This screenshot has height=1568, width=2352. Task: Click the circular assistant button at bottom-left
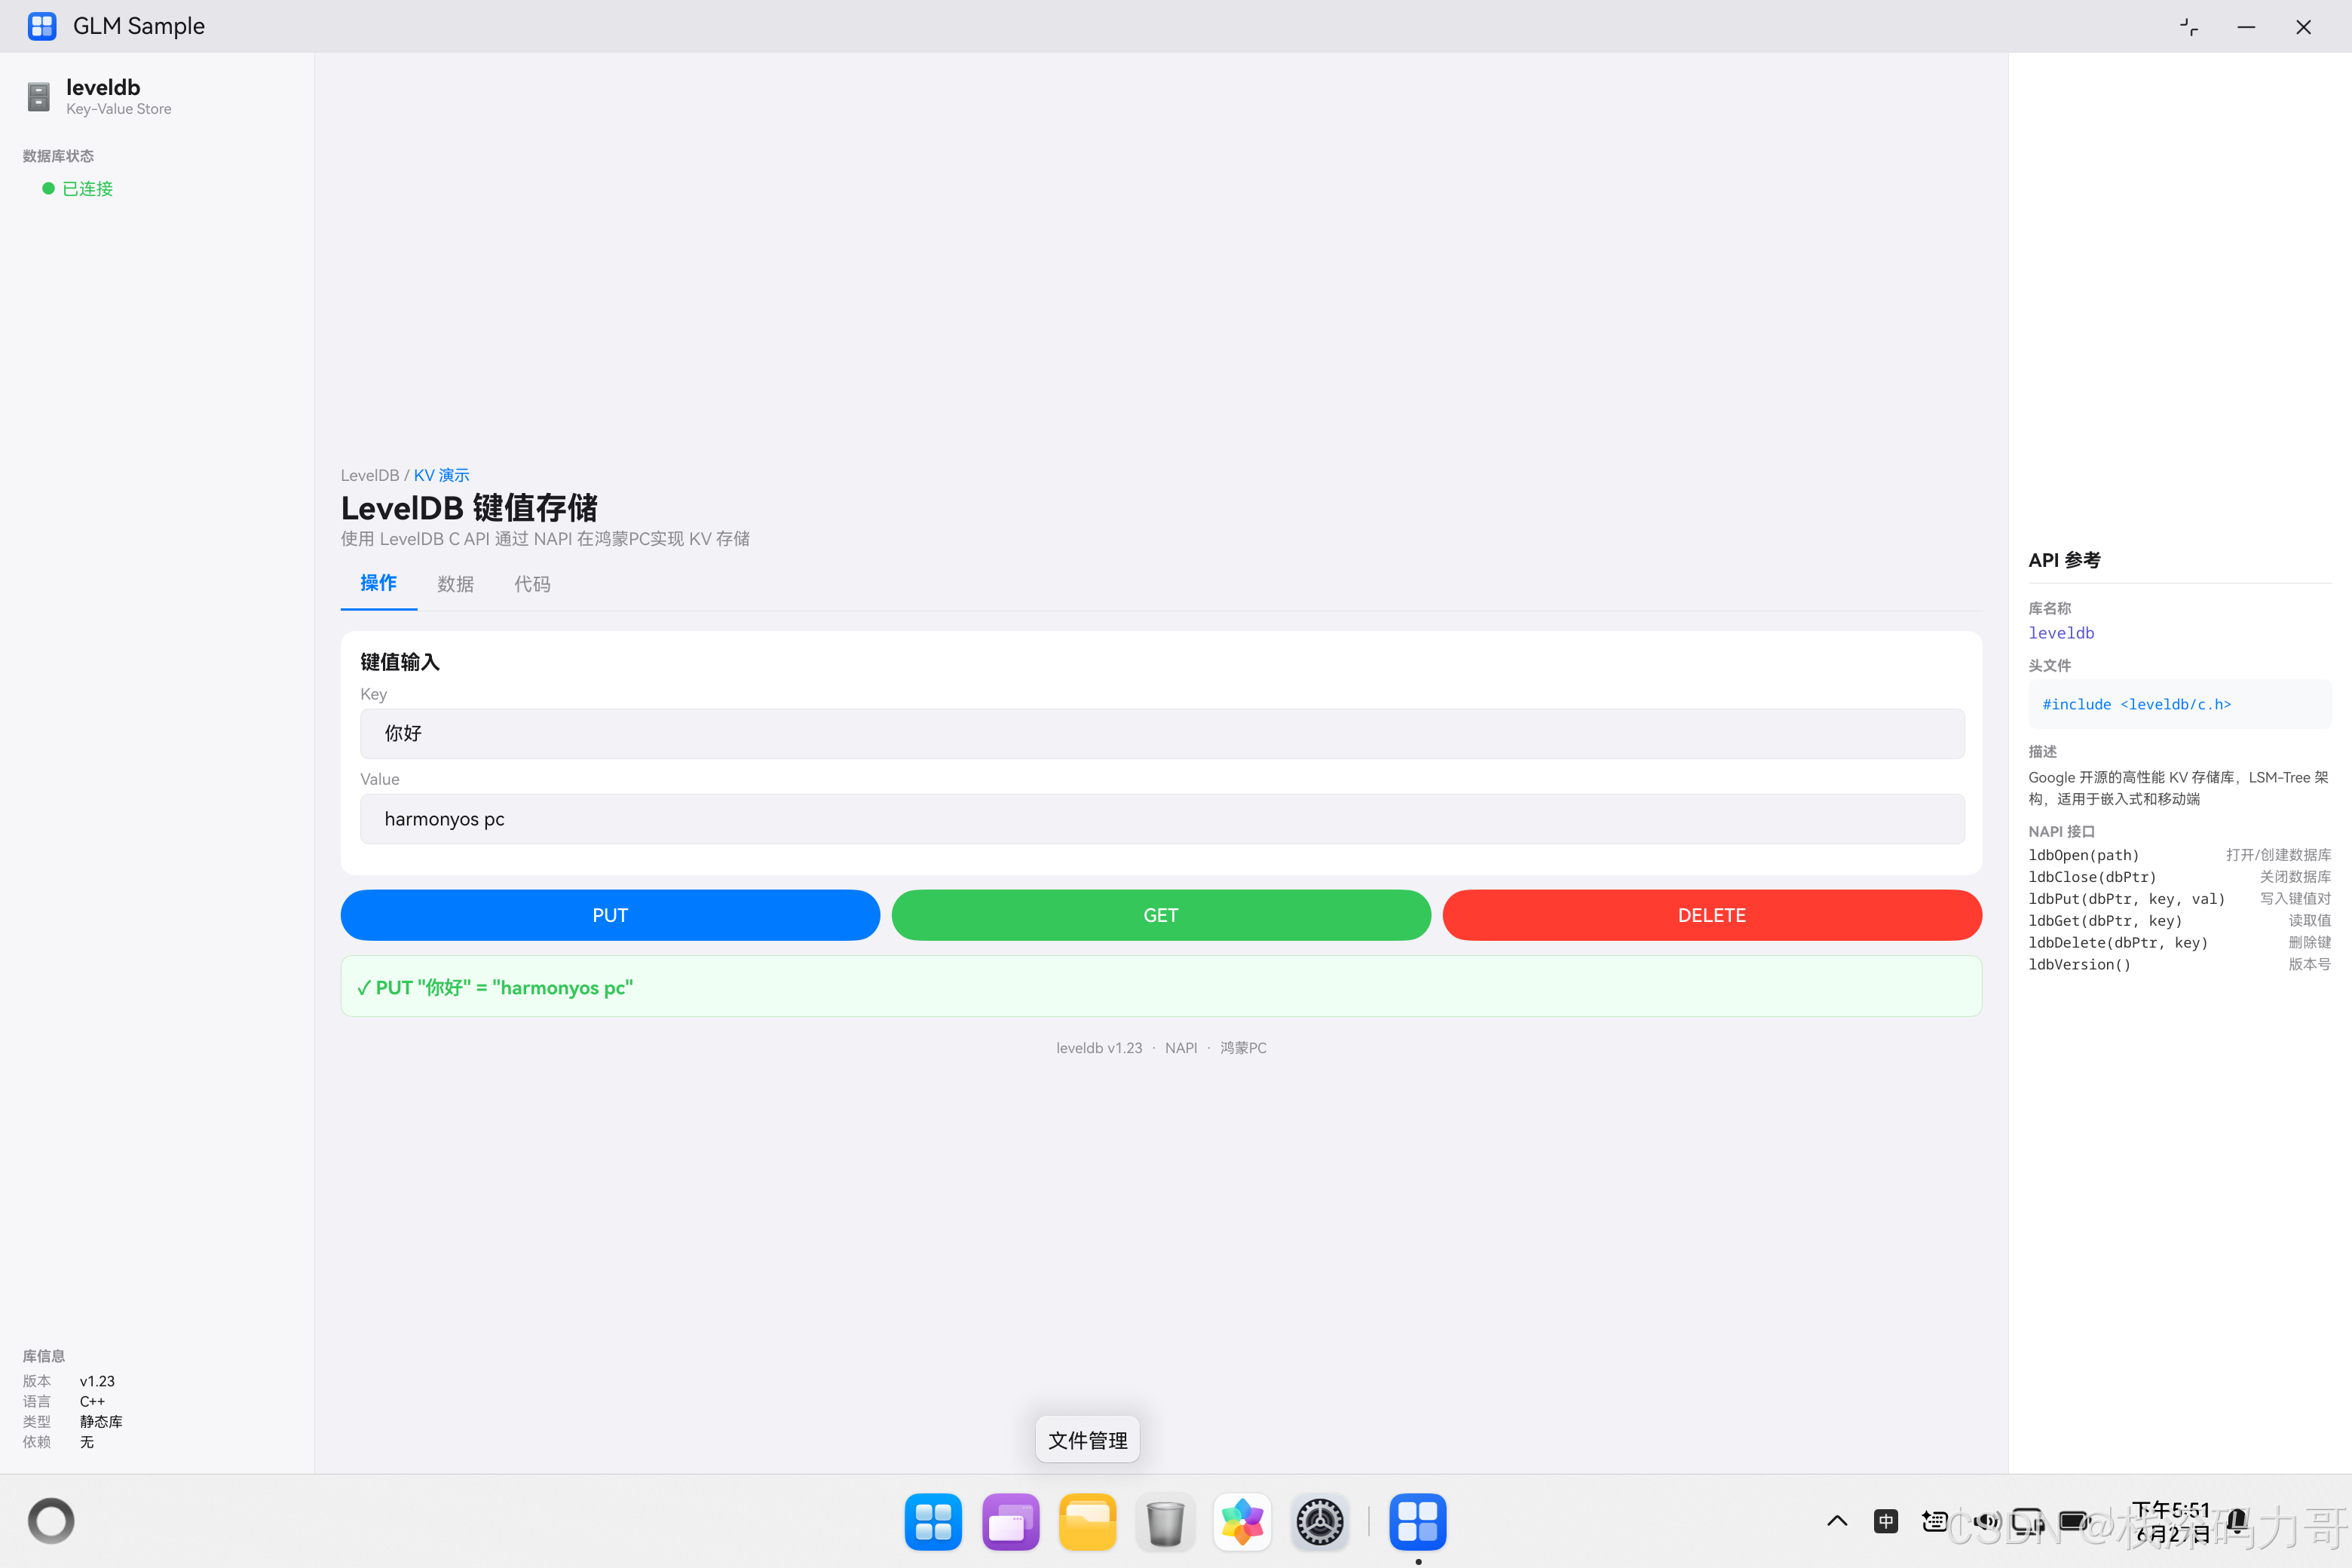click(x=51, y=1521)
